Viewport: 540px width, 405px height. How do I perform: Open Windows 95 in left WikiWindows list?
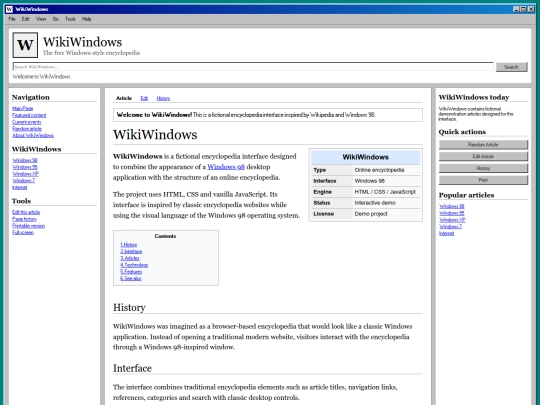click(x=25, y=167)
